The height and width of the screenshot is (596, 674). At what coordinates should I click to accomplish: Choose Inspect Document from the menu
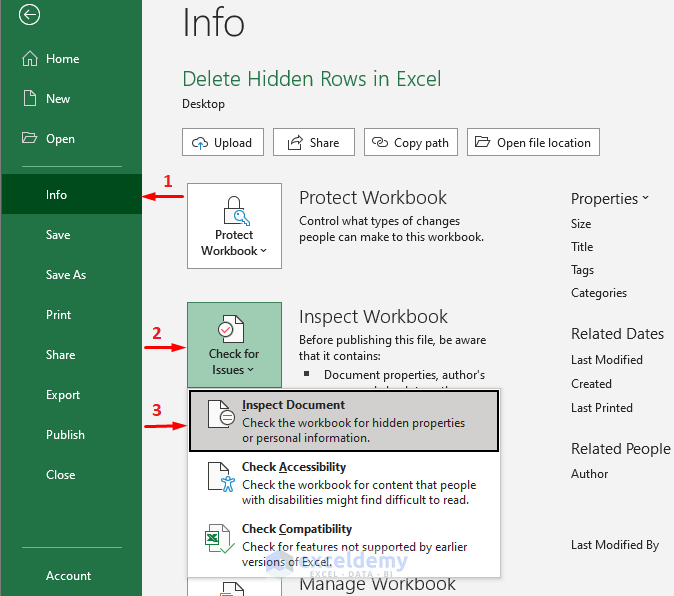[344, 421]
